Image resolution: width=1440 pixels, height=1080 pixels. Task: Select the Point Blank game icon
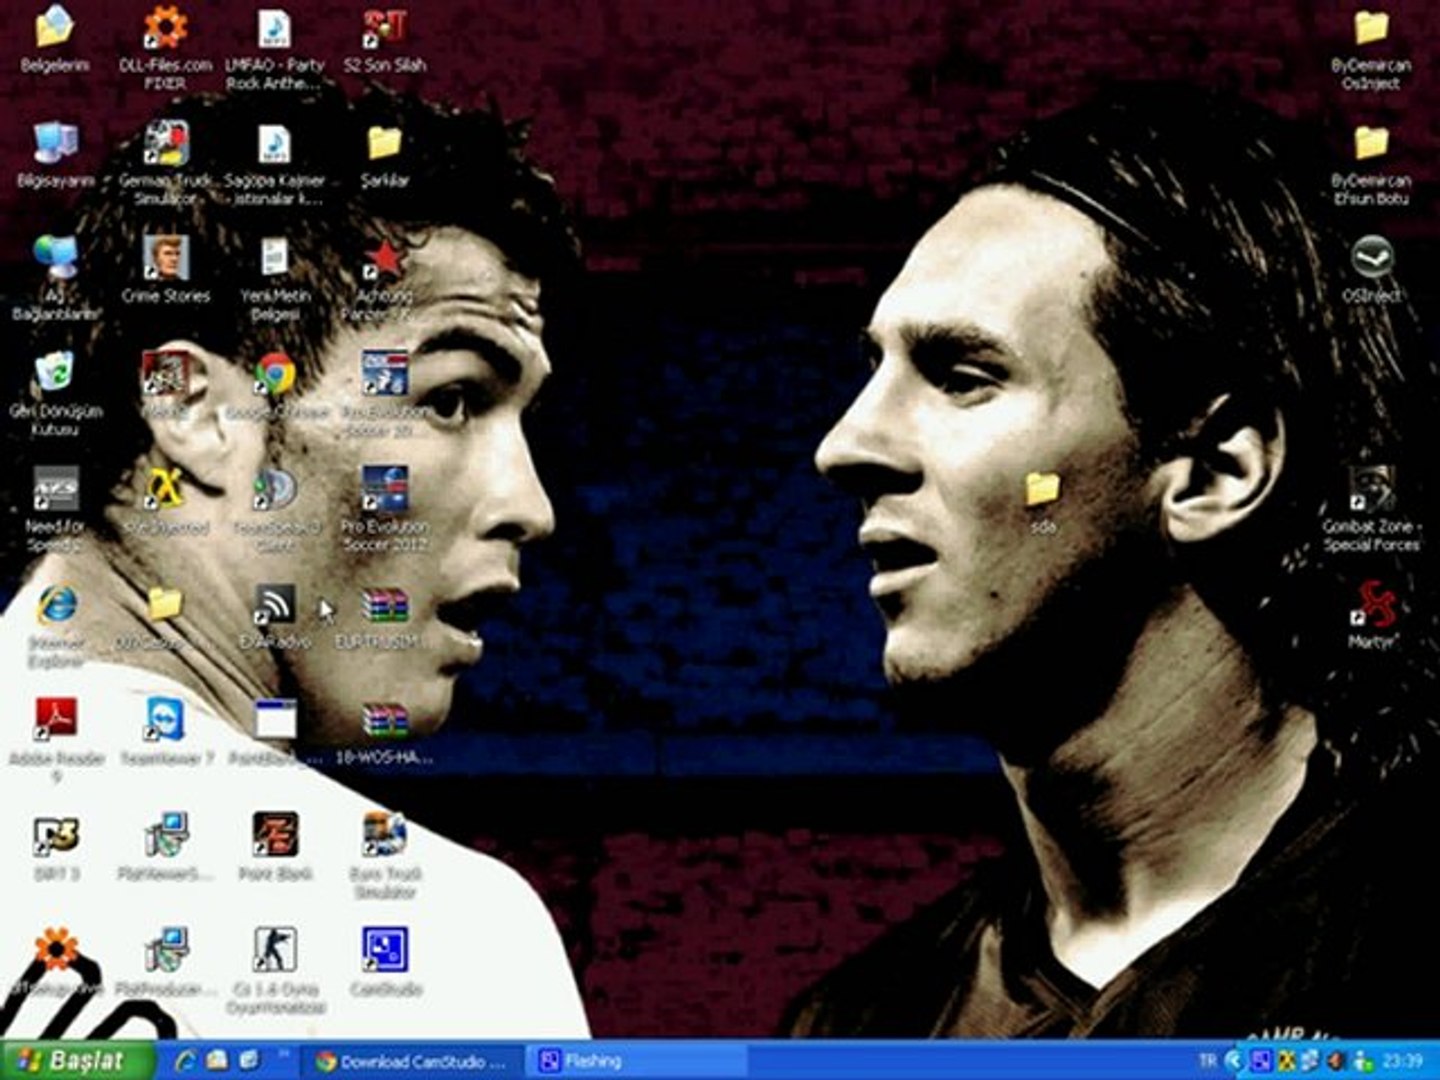(275, 836)
